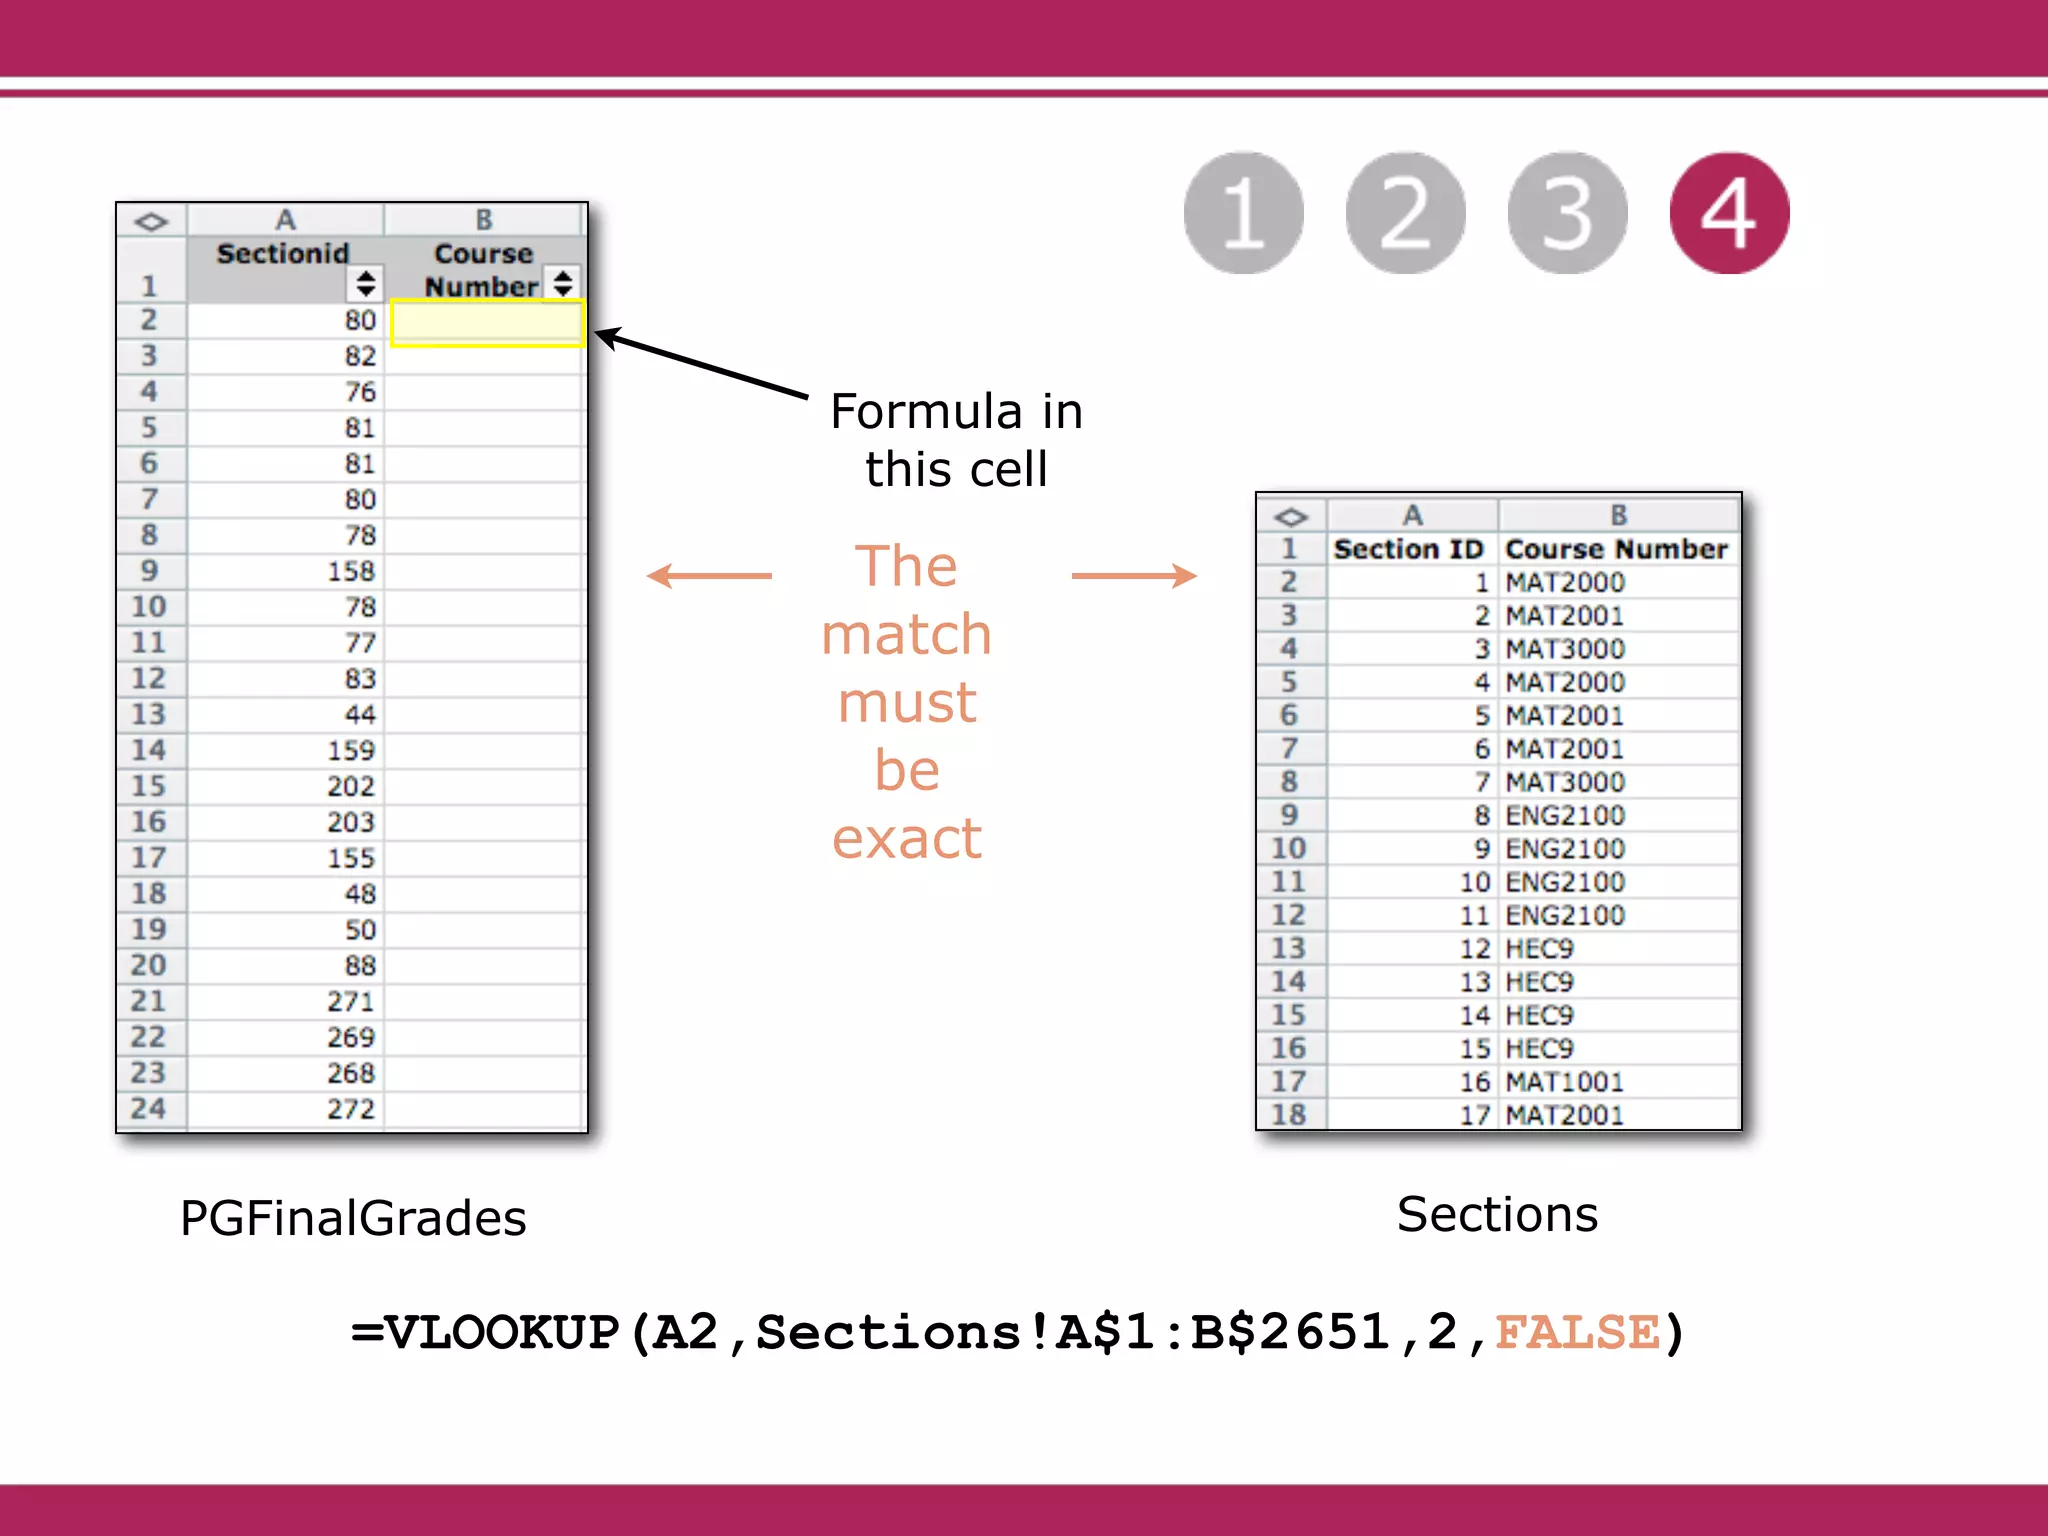Image resolution: width=2048 pixels, height=1536 pixels.
Task: Select column B header in PGFinalGrades sheet
Action: (485, 220)
